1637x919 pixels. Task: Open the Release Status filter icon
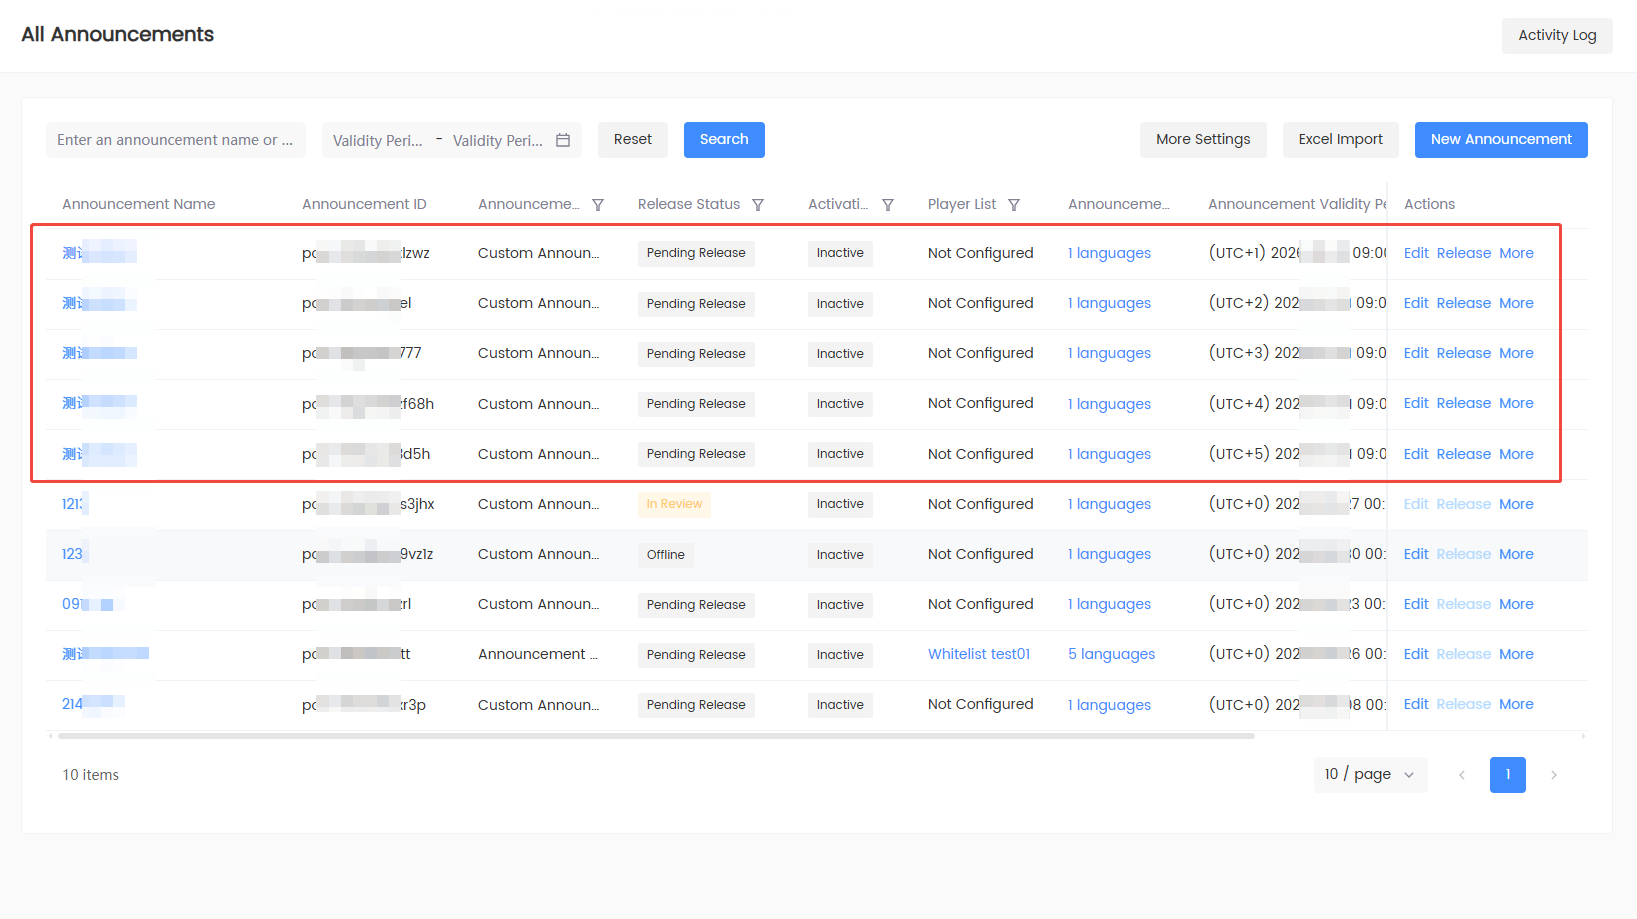click(x=758, y=205)
